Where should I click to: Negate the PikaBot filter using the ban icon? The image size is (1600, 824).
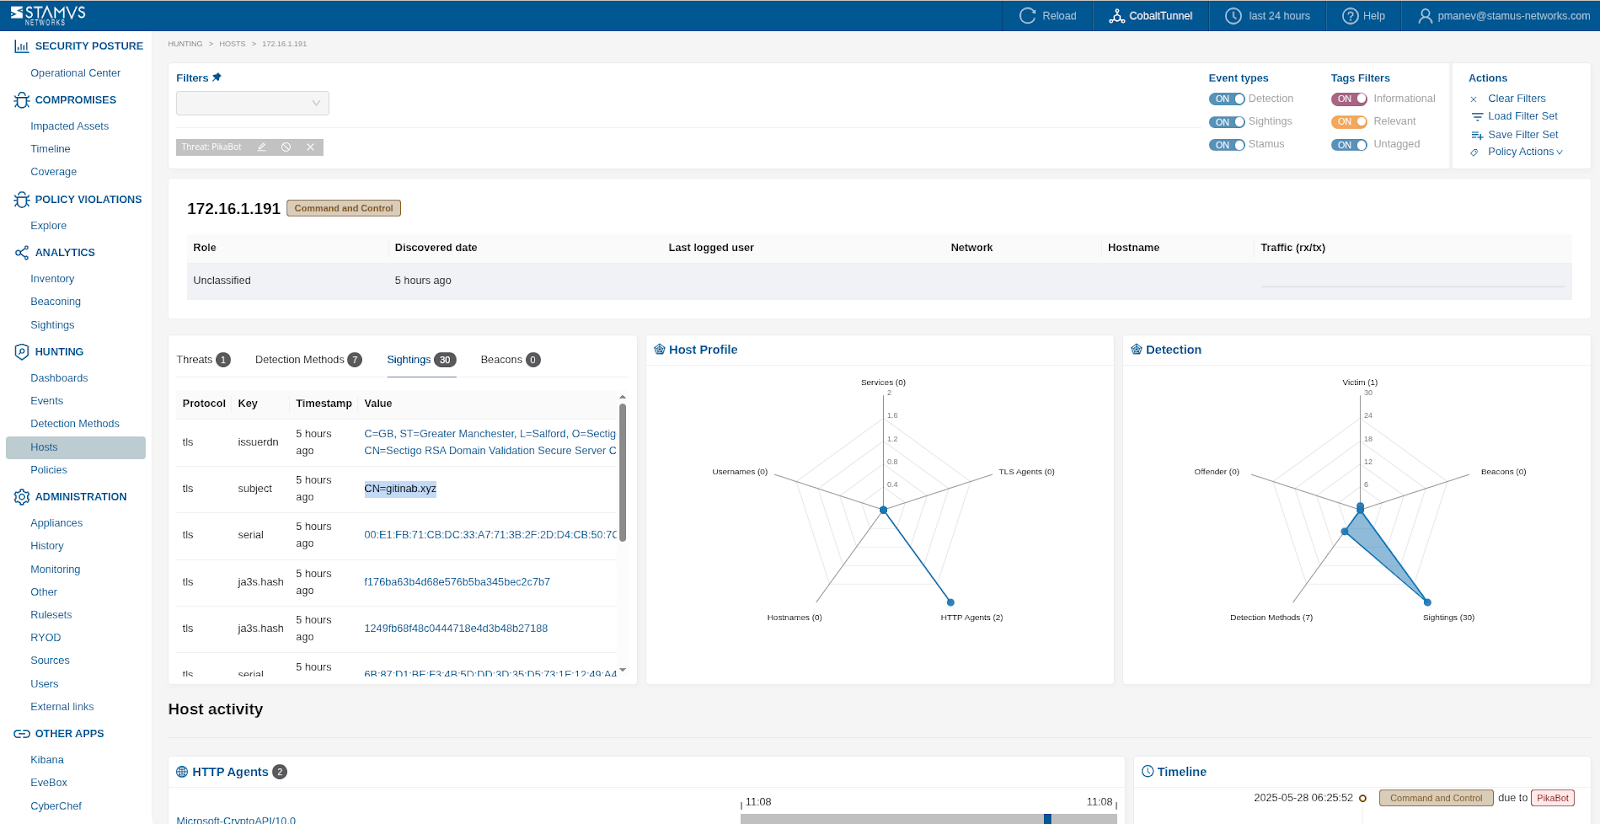[x=286, y=147]
